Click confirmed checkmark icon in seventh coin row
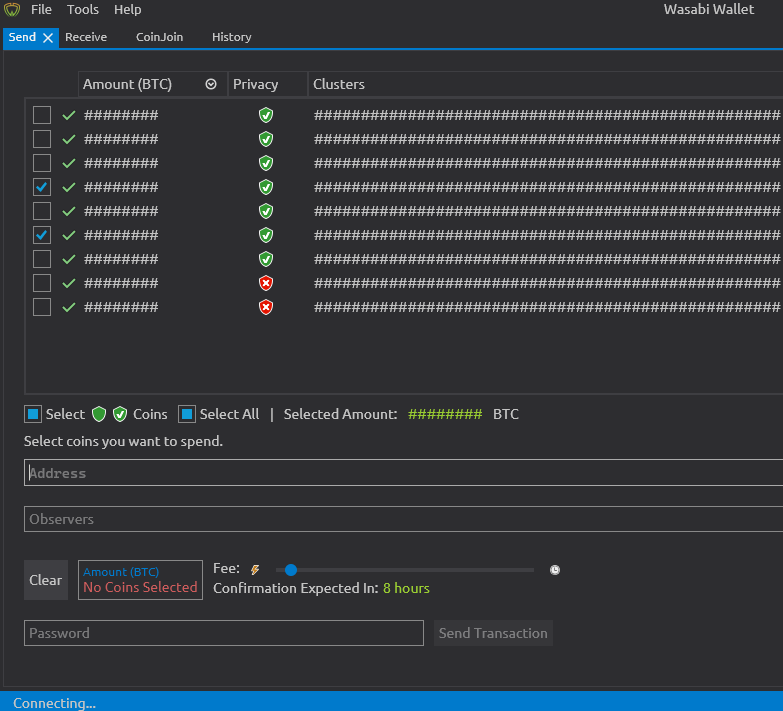 click(x=69, y=259)
